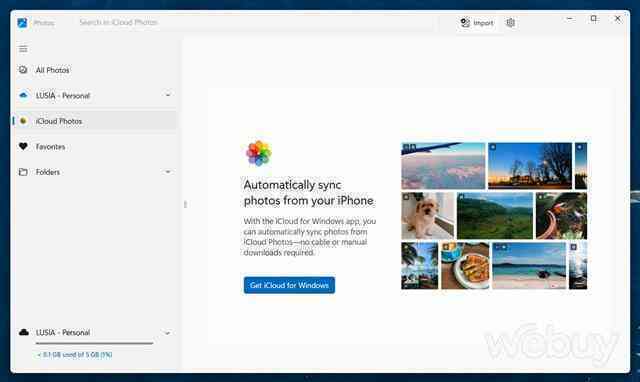Click the palm trees thumbnail
Image resolution: width=640 pixels, height=382 pixels.
(x=420, y=266)
